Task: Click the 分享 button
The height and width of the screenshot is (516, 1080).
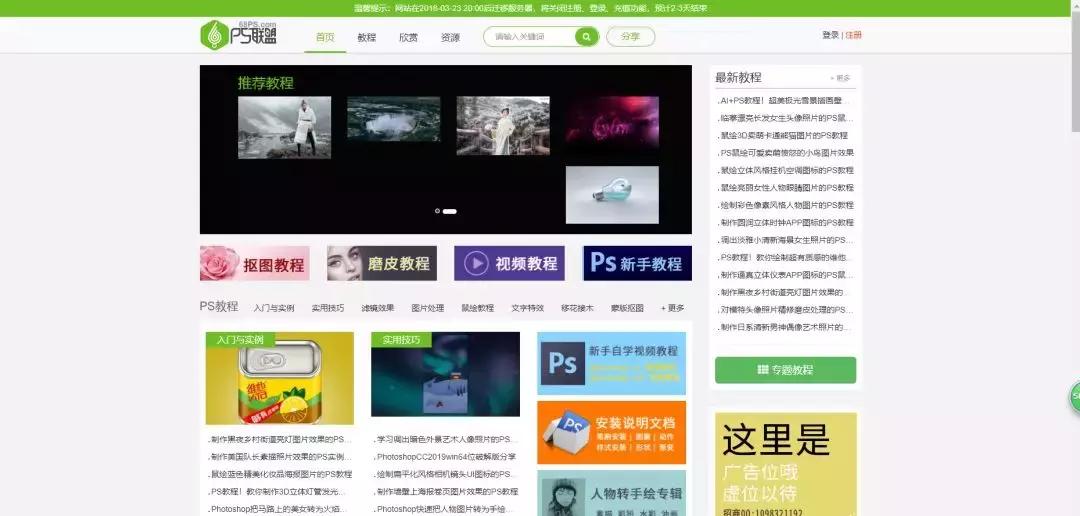Action: coord(630,37)
